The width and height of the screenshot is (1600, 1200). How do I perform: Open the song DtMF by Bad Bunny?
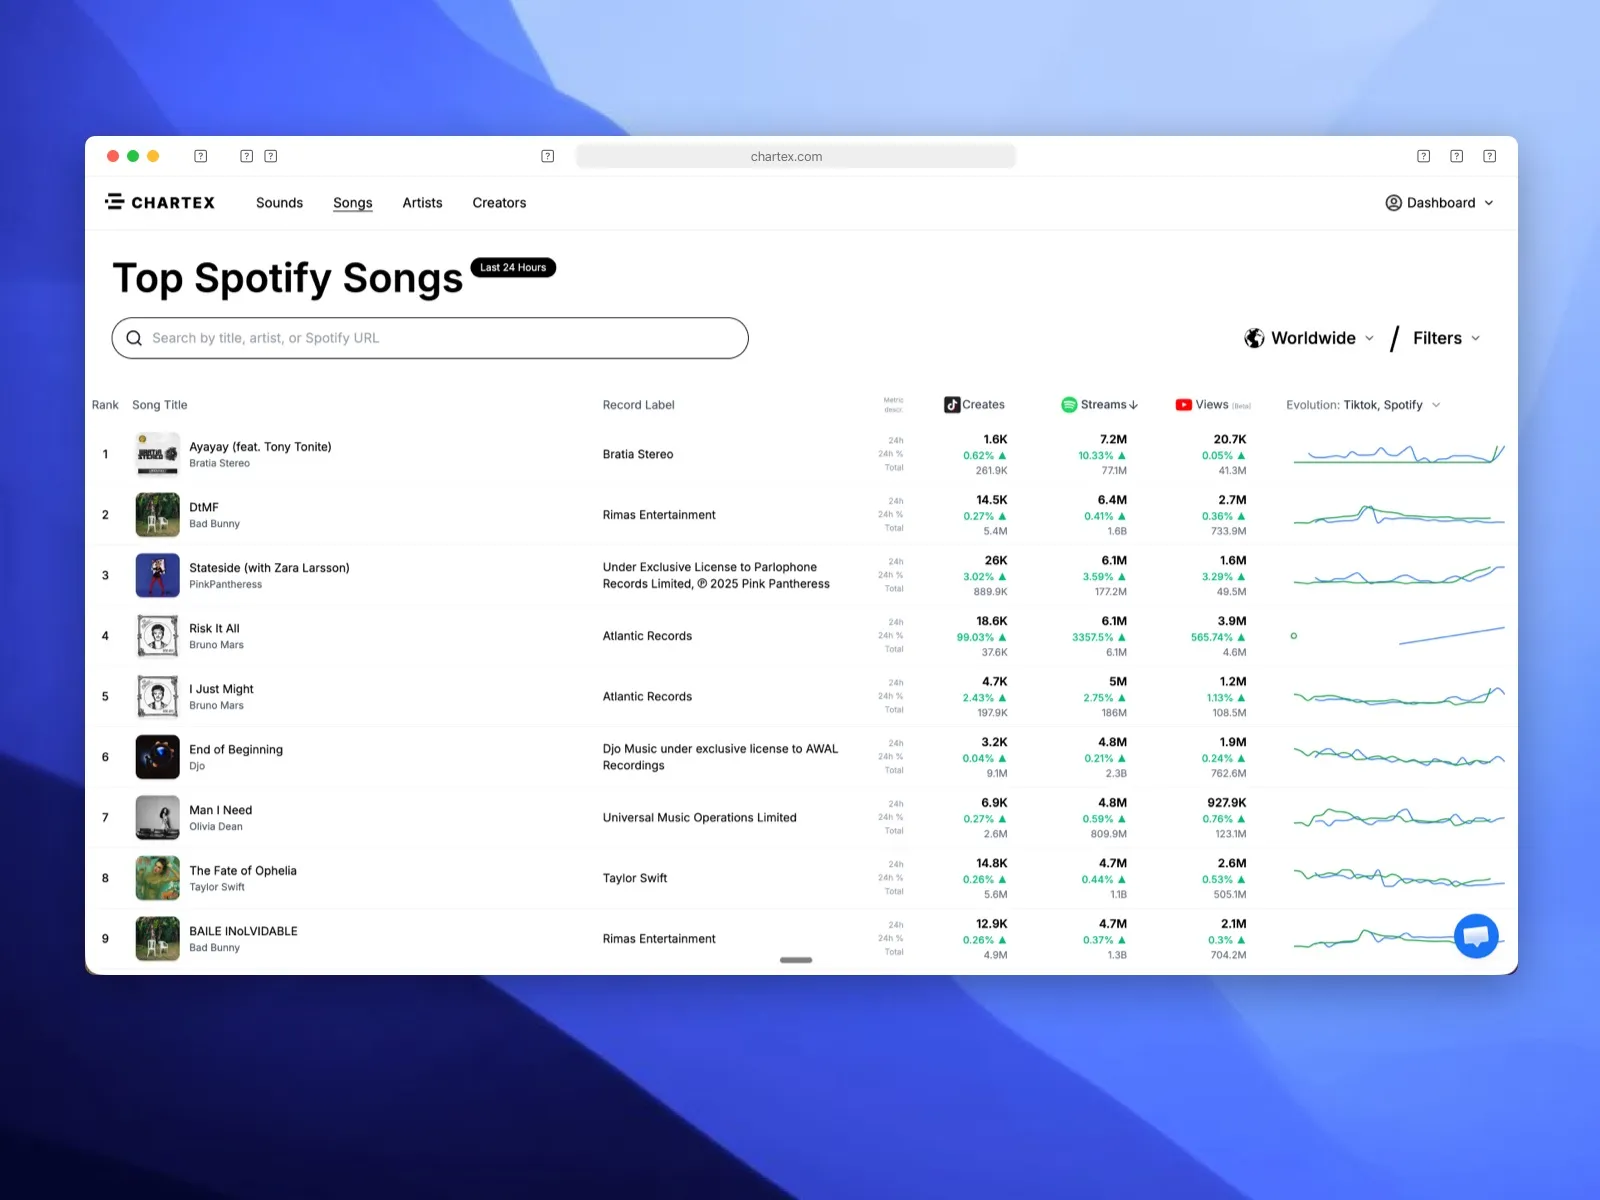(x=204, y=507)
